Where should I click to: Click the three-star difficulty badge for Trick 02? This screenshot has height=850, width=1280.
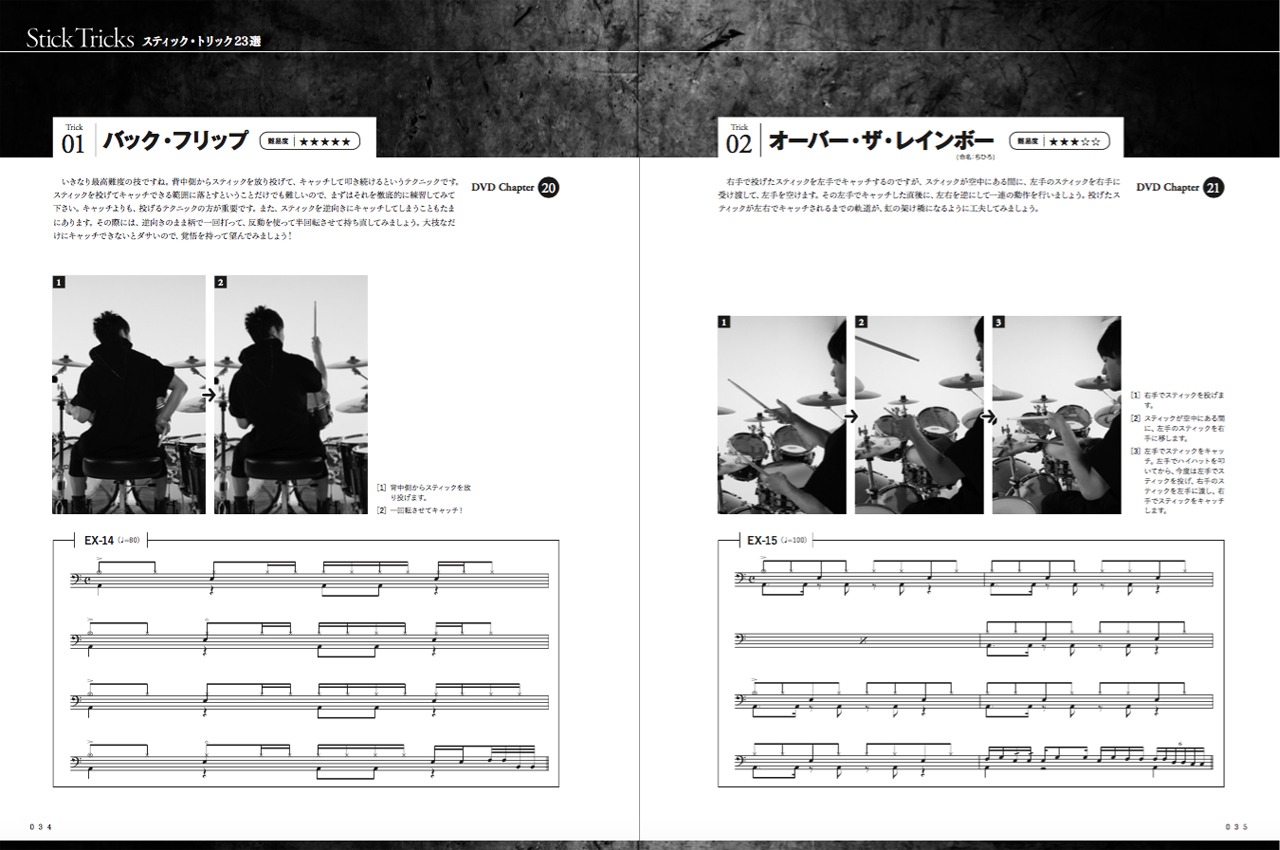click(1059, 142)
